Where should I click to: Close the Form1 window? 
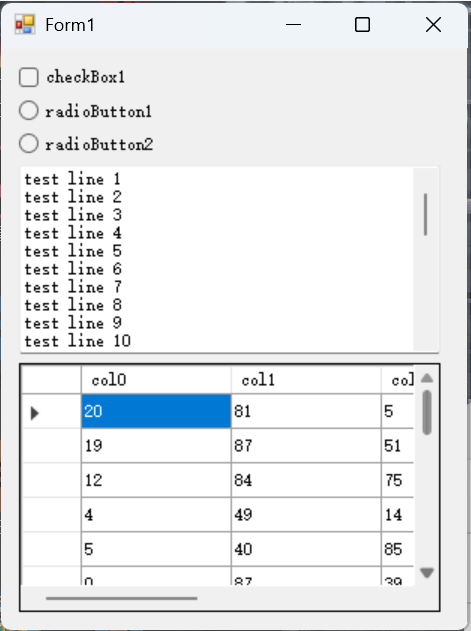click(x=434, y=25)
